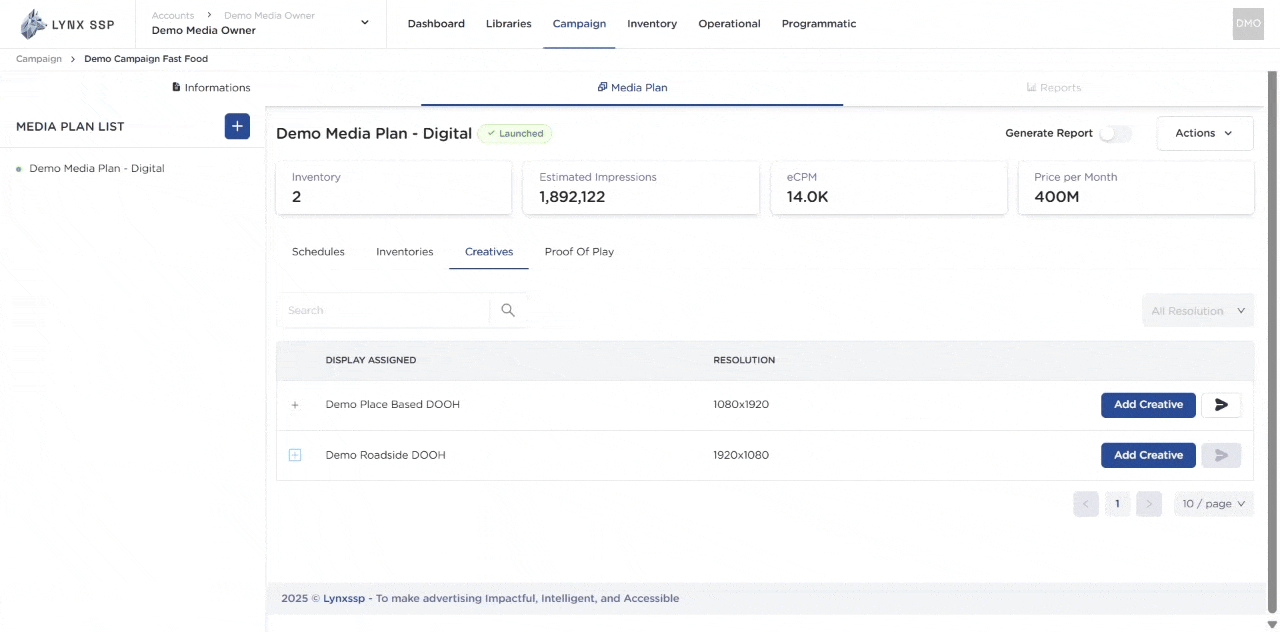The image size is (1280, 632).
Task: Go to next page arrow
Action: coord(1149,504)
